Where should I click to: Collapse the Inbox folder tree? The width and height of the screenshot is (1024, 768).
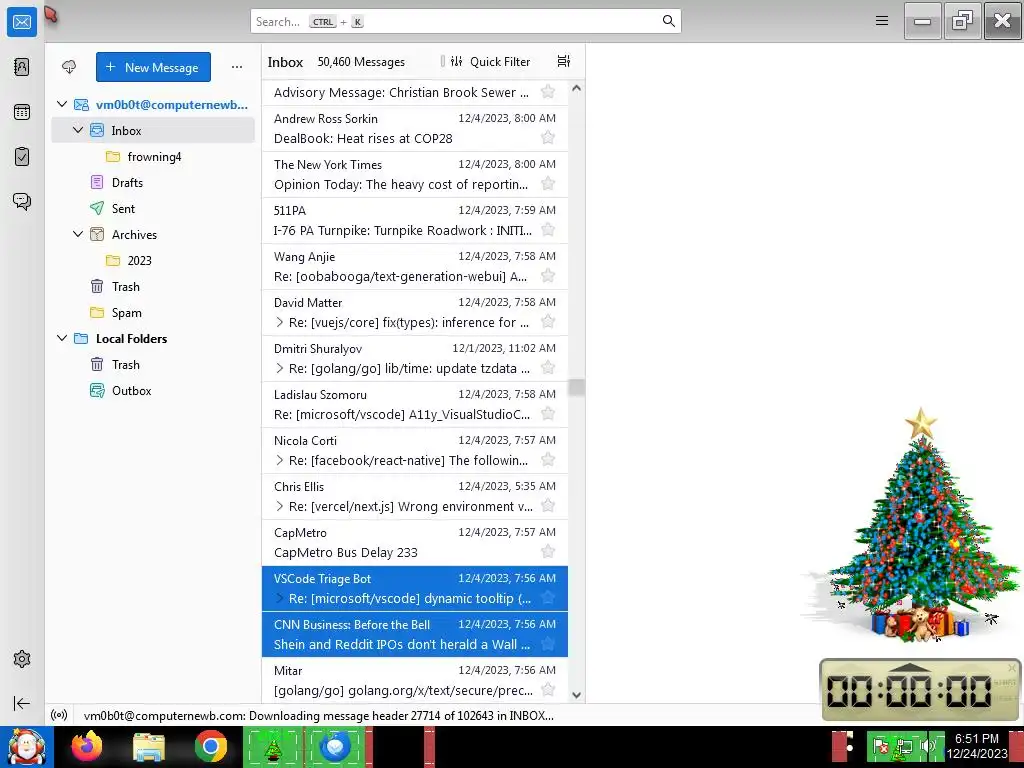(x=78, y=130)
